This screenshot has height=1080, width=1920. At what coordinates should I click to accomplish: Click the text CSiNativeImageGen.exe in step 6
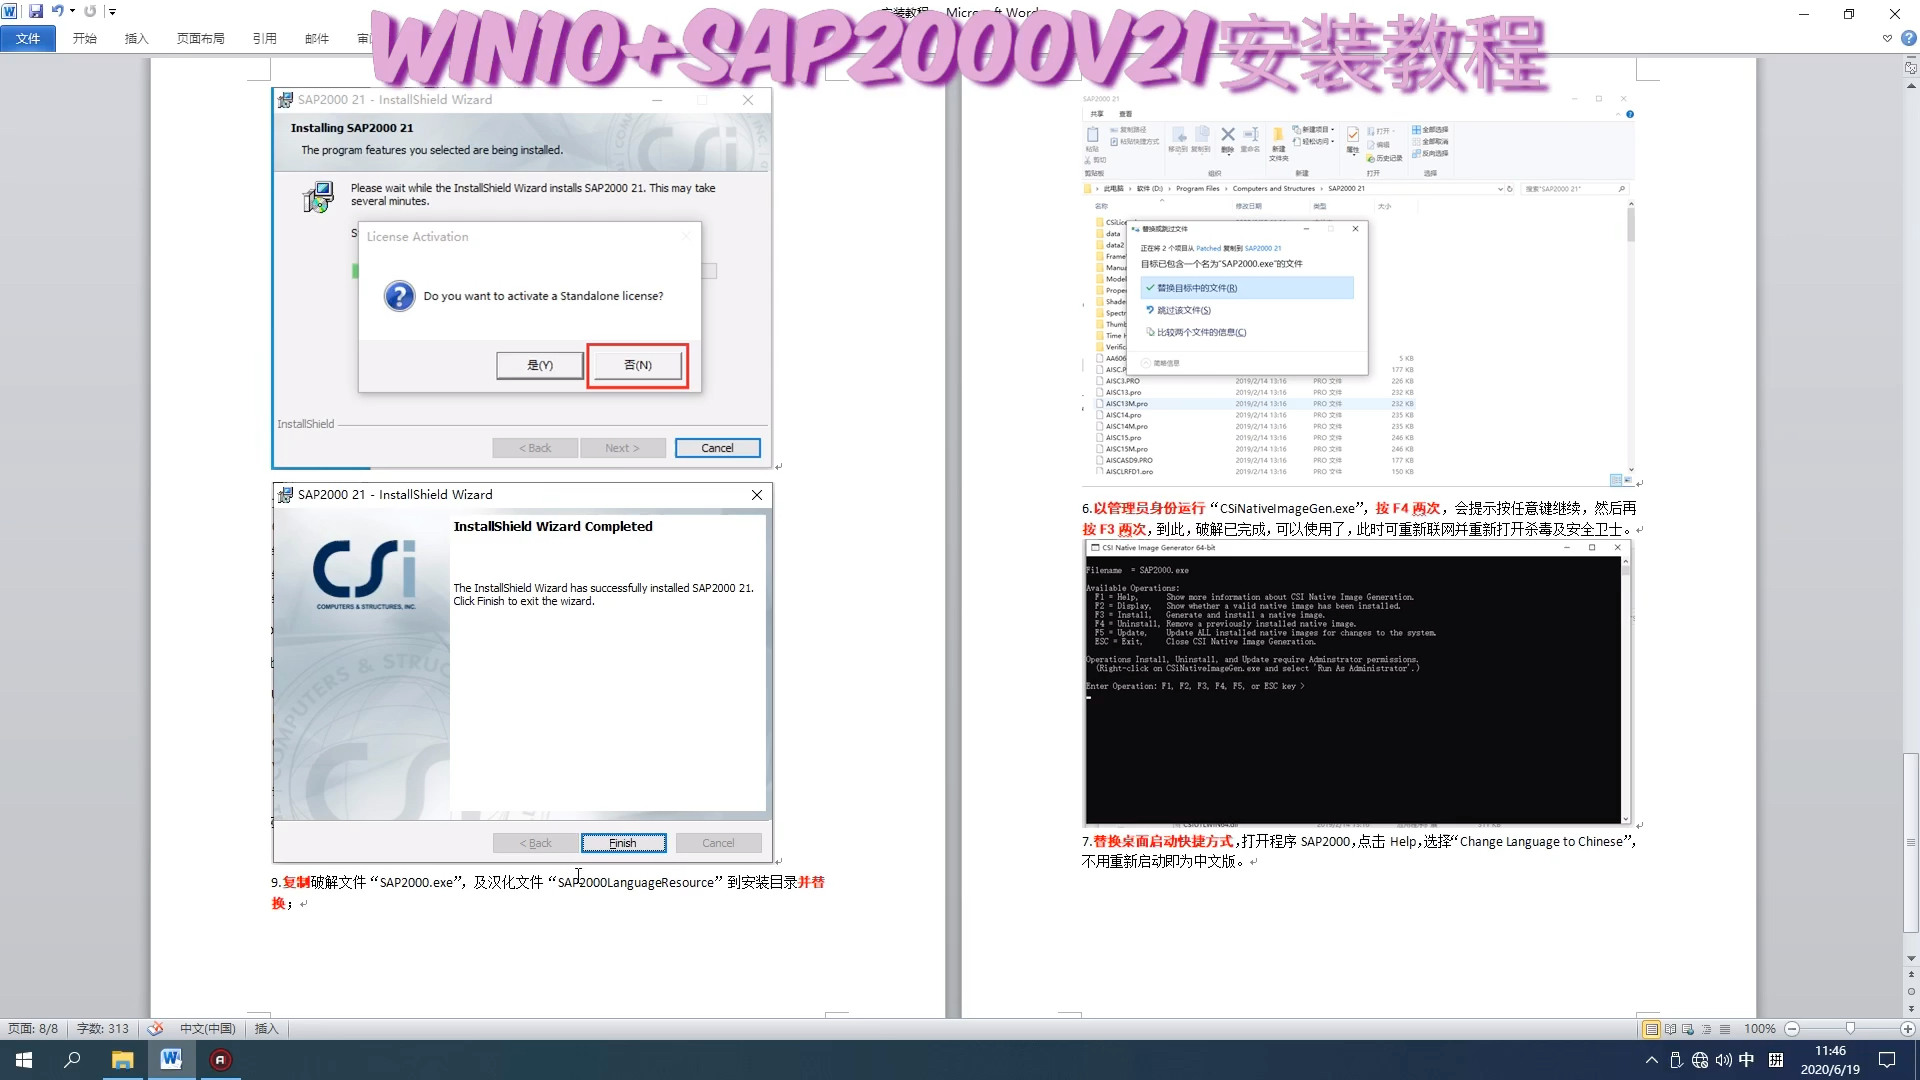tap(1287, 509)
